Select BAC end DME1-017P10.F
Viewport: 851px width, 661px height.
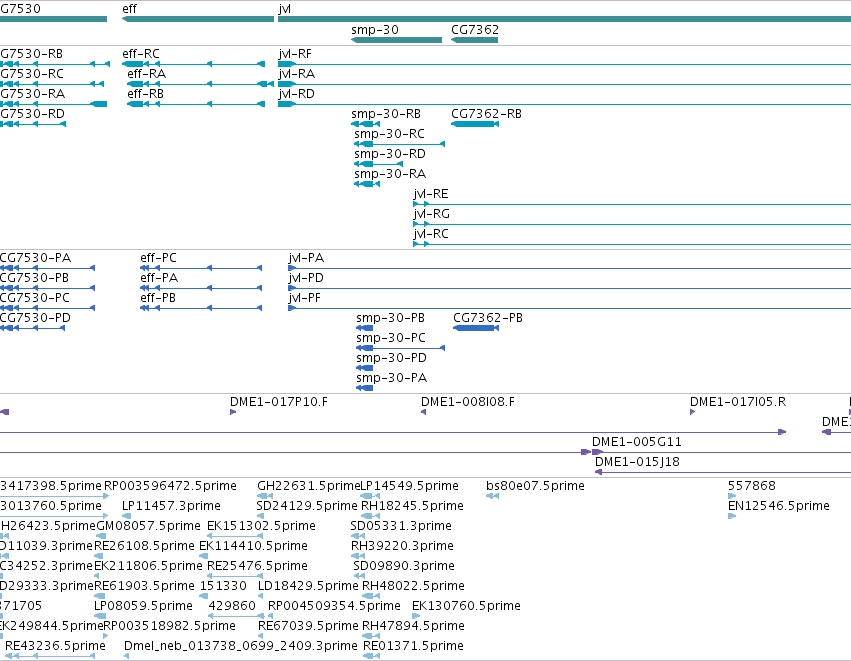[x=233, y=412]
